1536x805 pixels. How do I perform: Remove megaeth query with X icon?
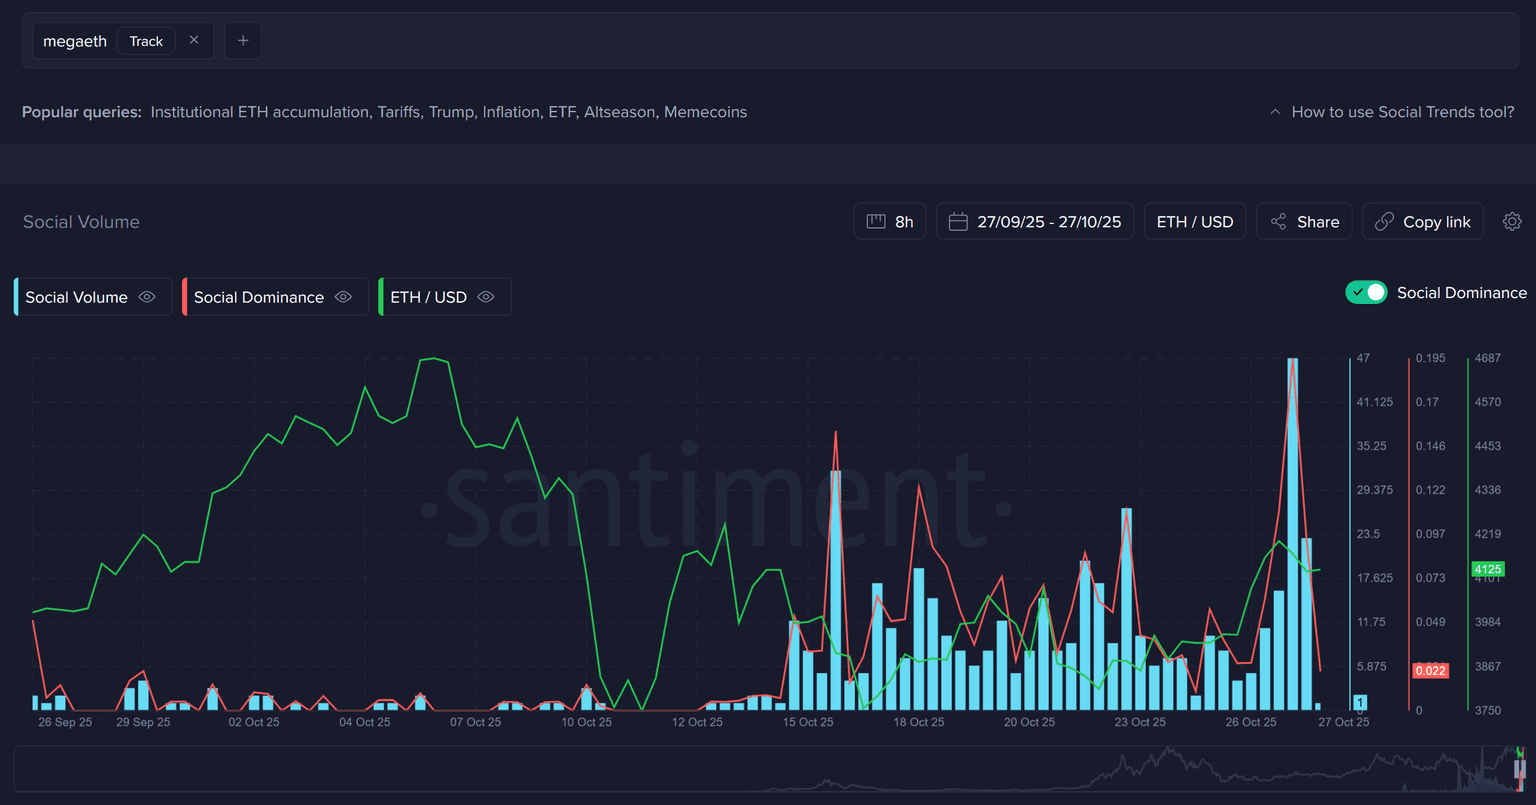tap(194, 40)
